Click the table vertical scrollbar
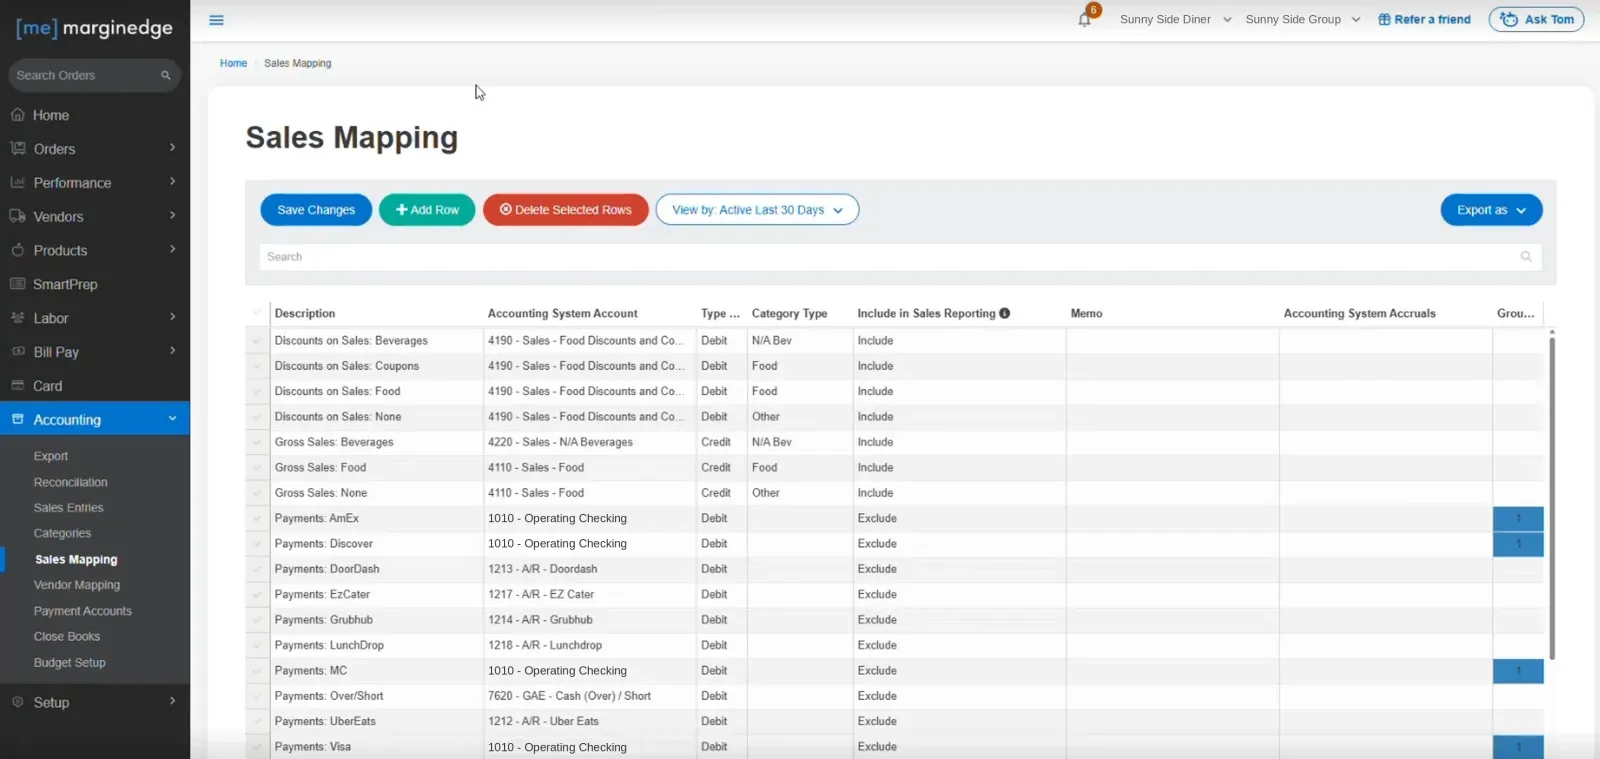 pos(1552,498)
